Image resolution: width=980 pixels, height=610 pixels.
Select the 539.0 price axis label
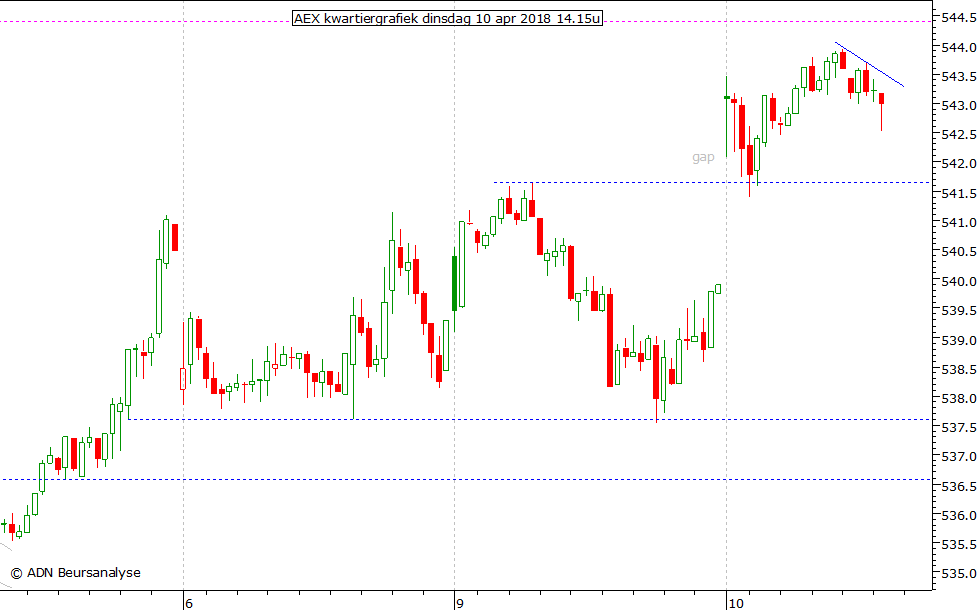point(958,341)
